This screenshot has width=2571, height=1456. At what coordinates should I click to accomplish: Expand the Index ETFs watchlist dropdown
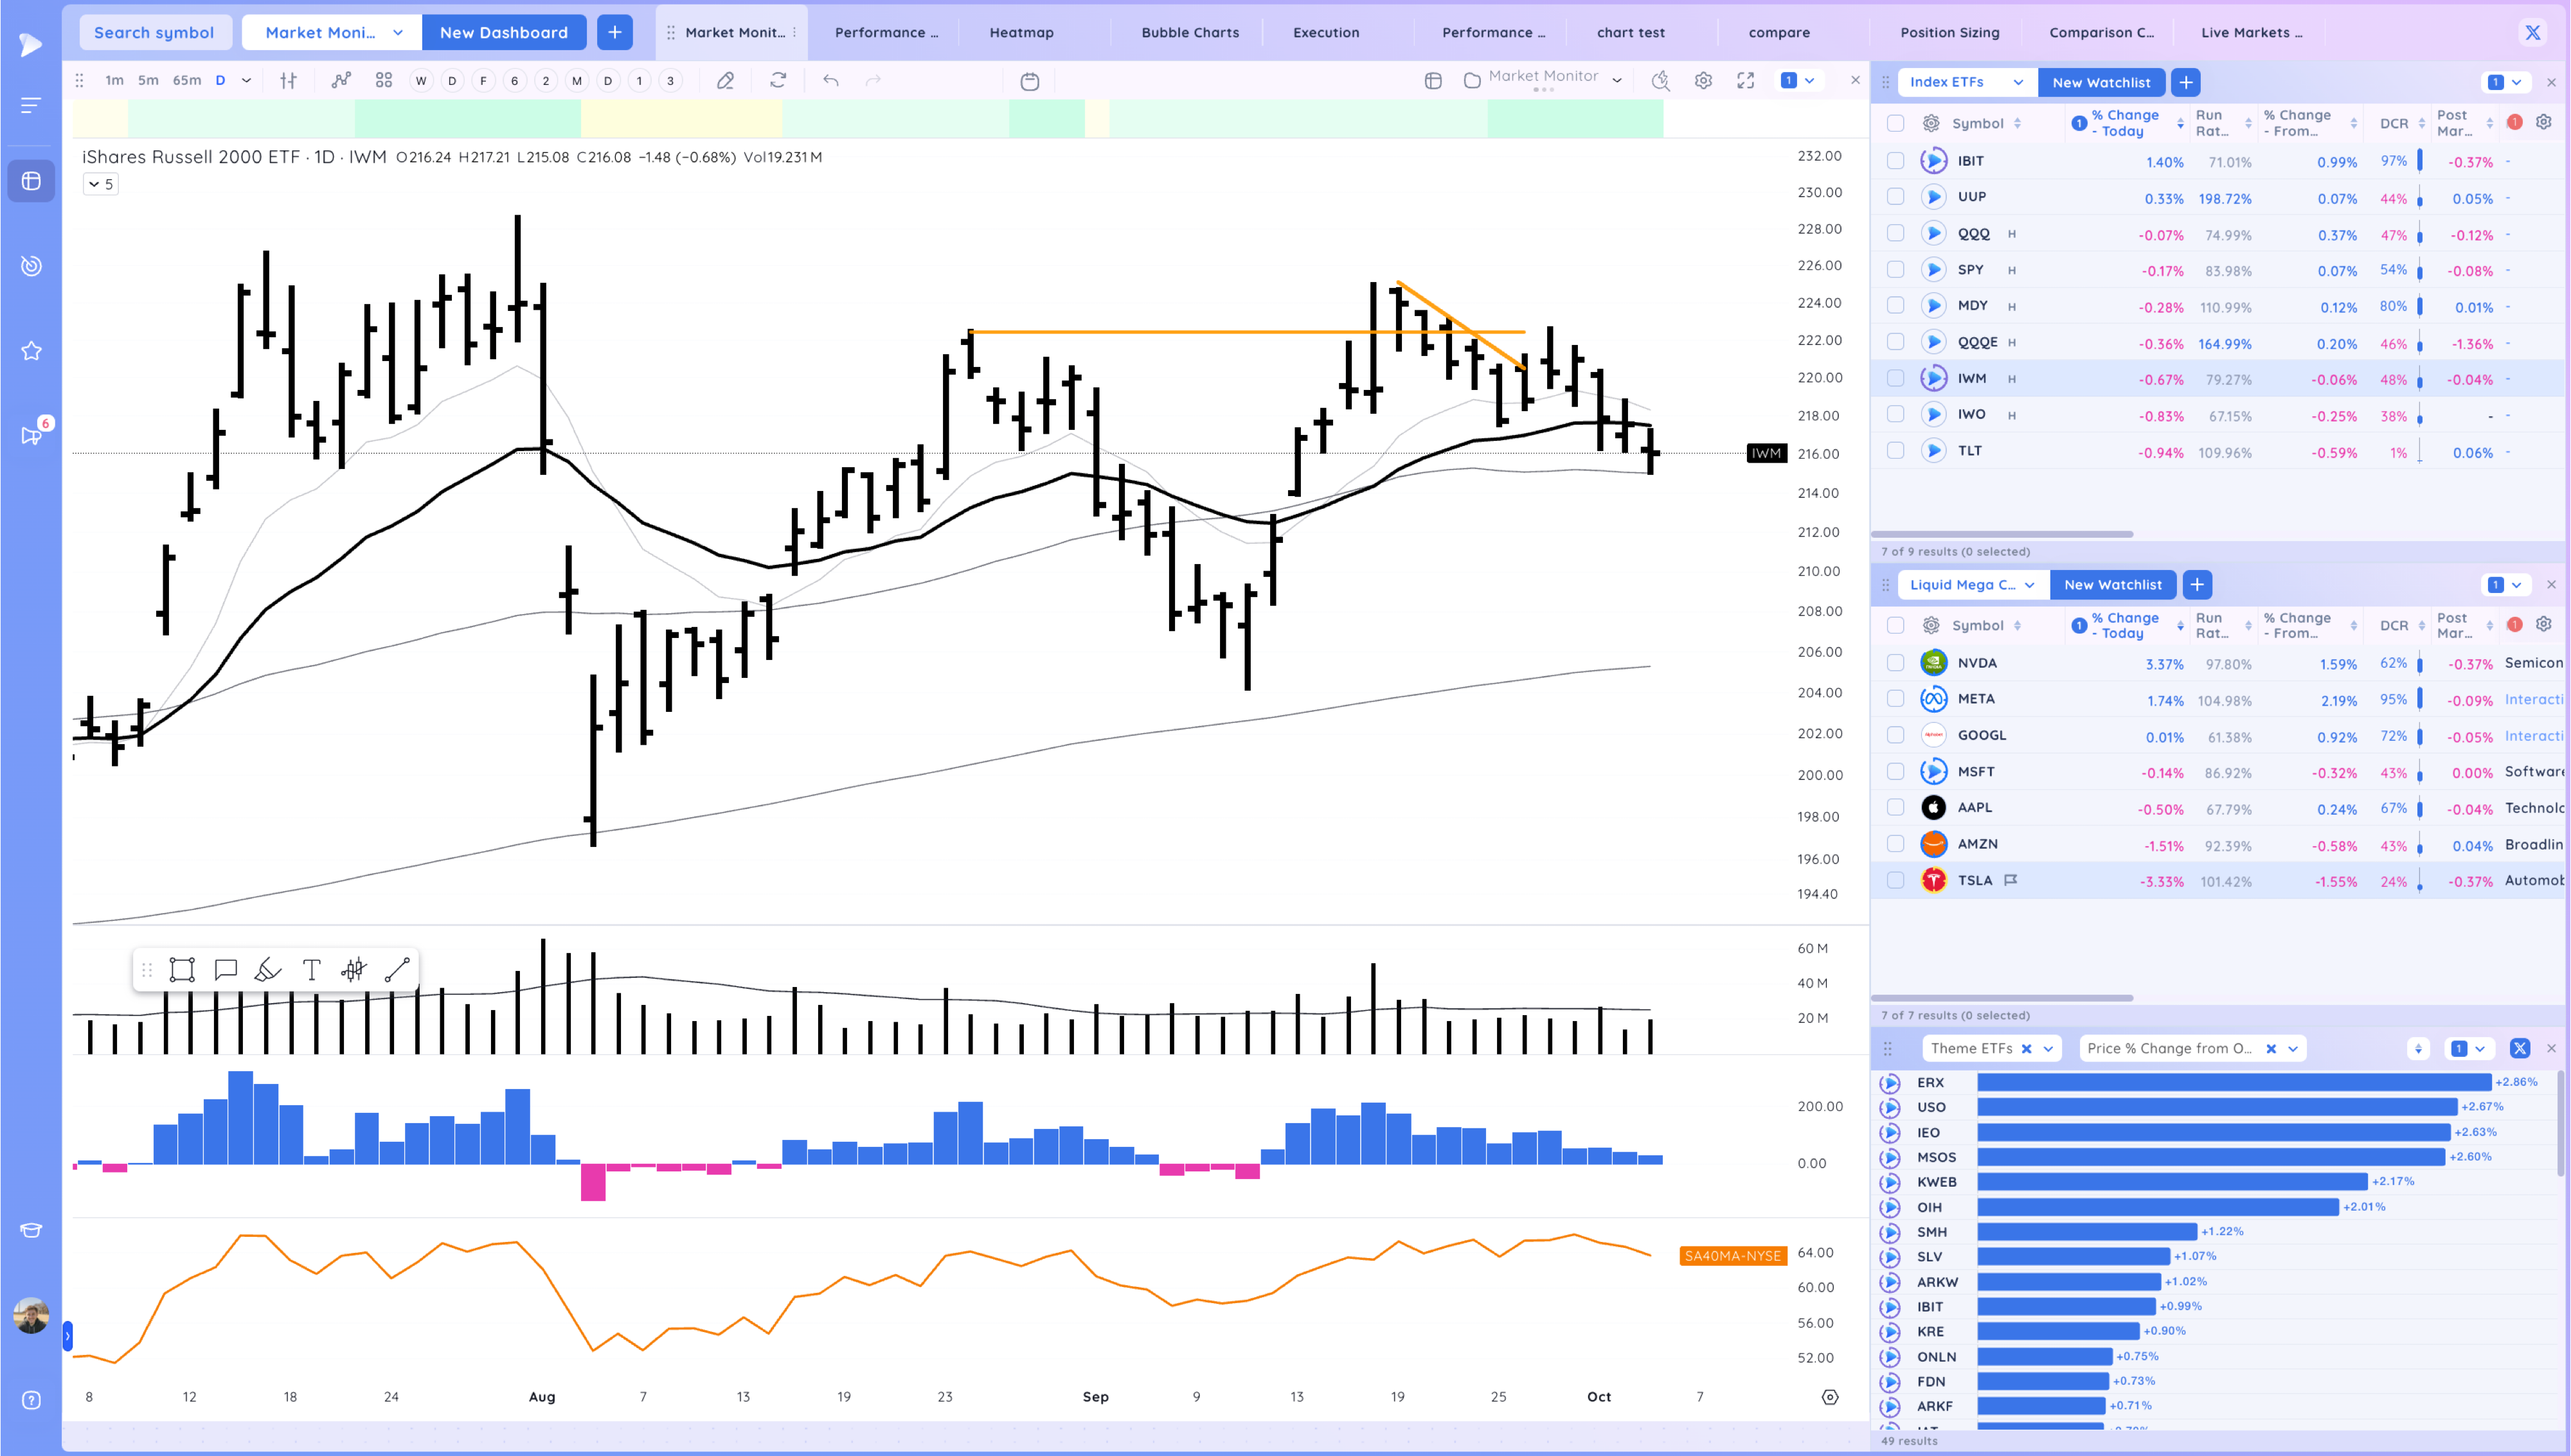pos(2018,82)
